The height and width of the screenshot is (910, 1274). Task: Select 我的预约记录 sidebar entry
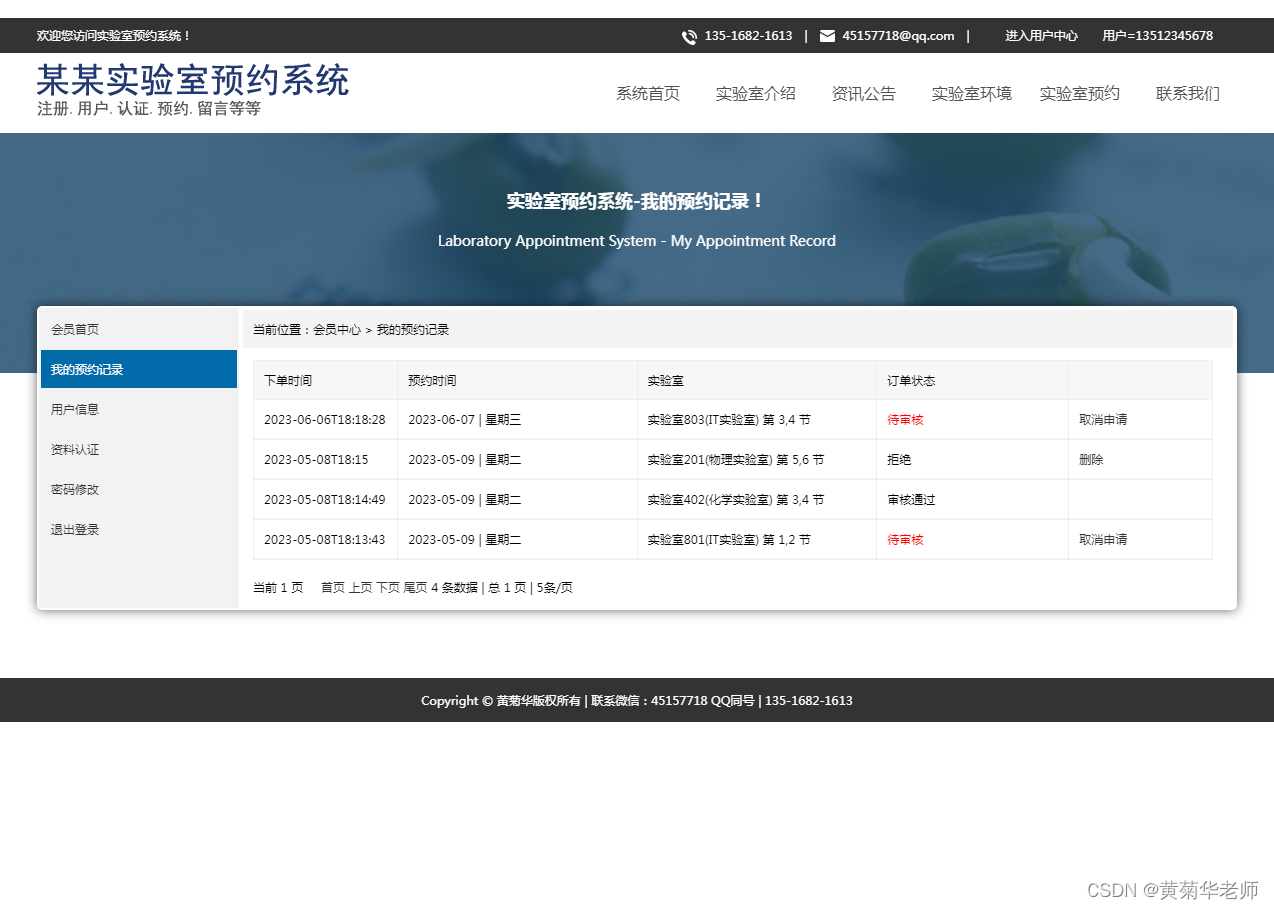pos(87,369)
